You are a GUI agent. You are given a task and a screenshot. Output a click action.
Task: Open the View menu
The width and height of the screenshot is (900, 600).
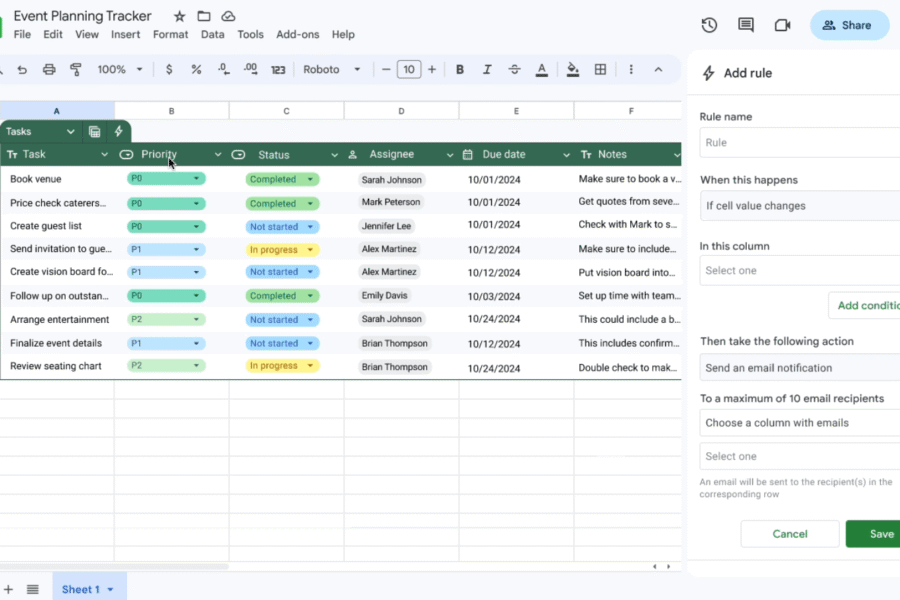click(x=87, y=34)
